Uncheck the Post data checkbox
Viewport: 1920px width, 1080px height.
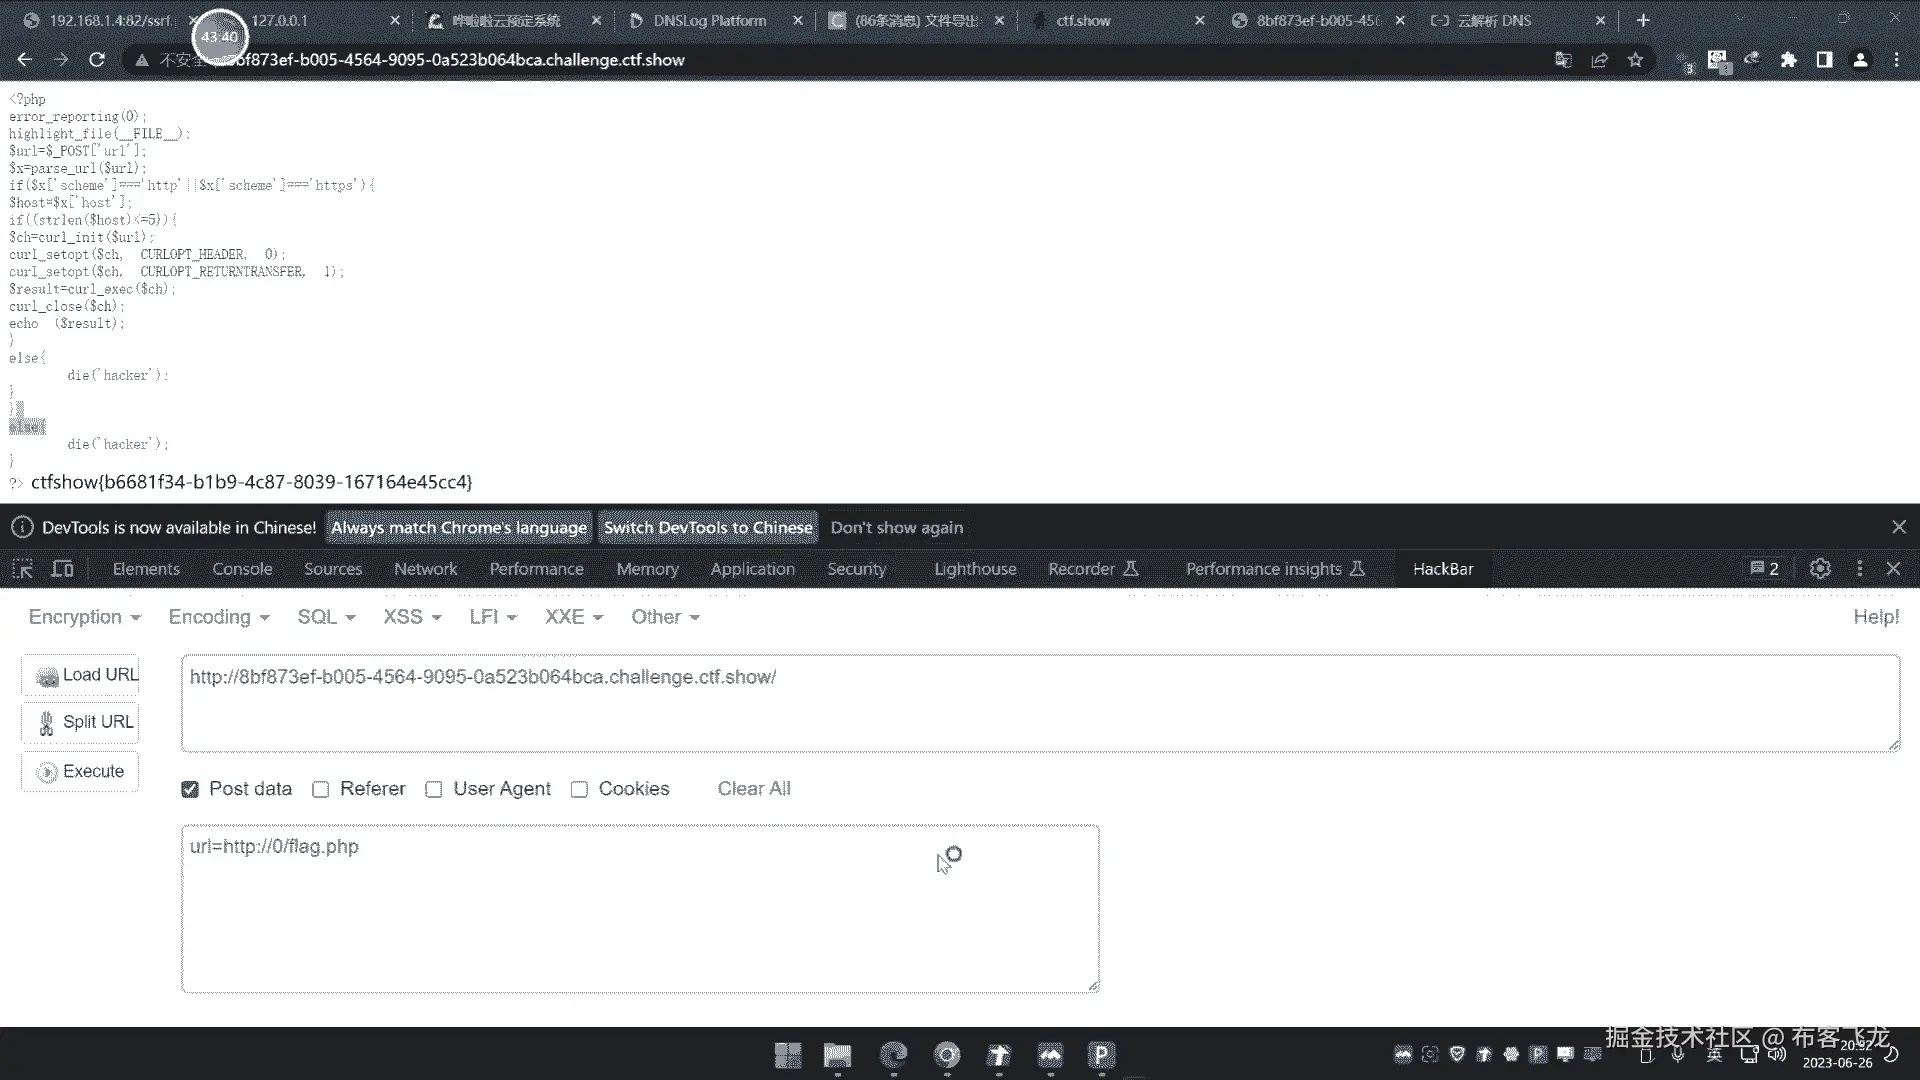(x=190, y=789)
